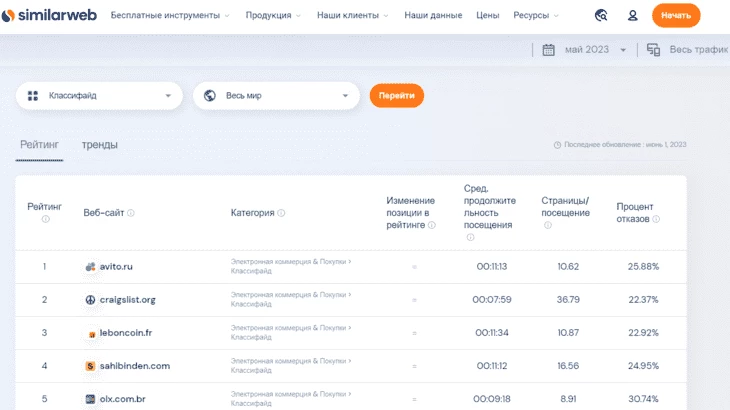730x410 pixels.
Task: Click the calendar icon beside май 2023
Action: click(548, 50)
